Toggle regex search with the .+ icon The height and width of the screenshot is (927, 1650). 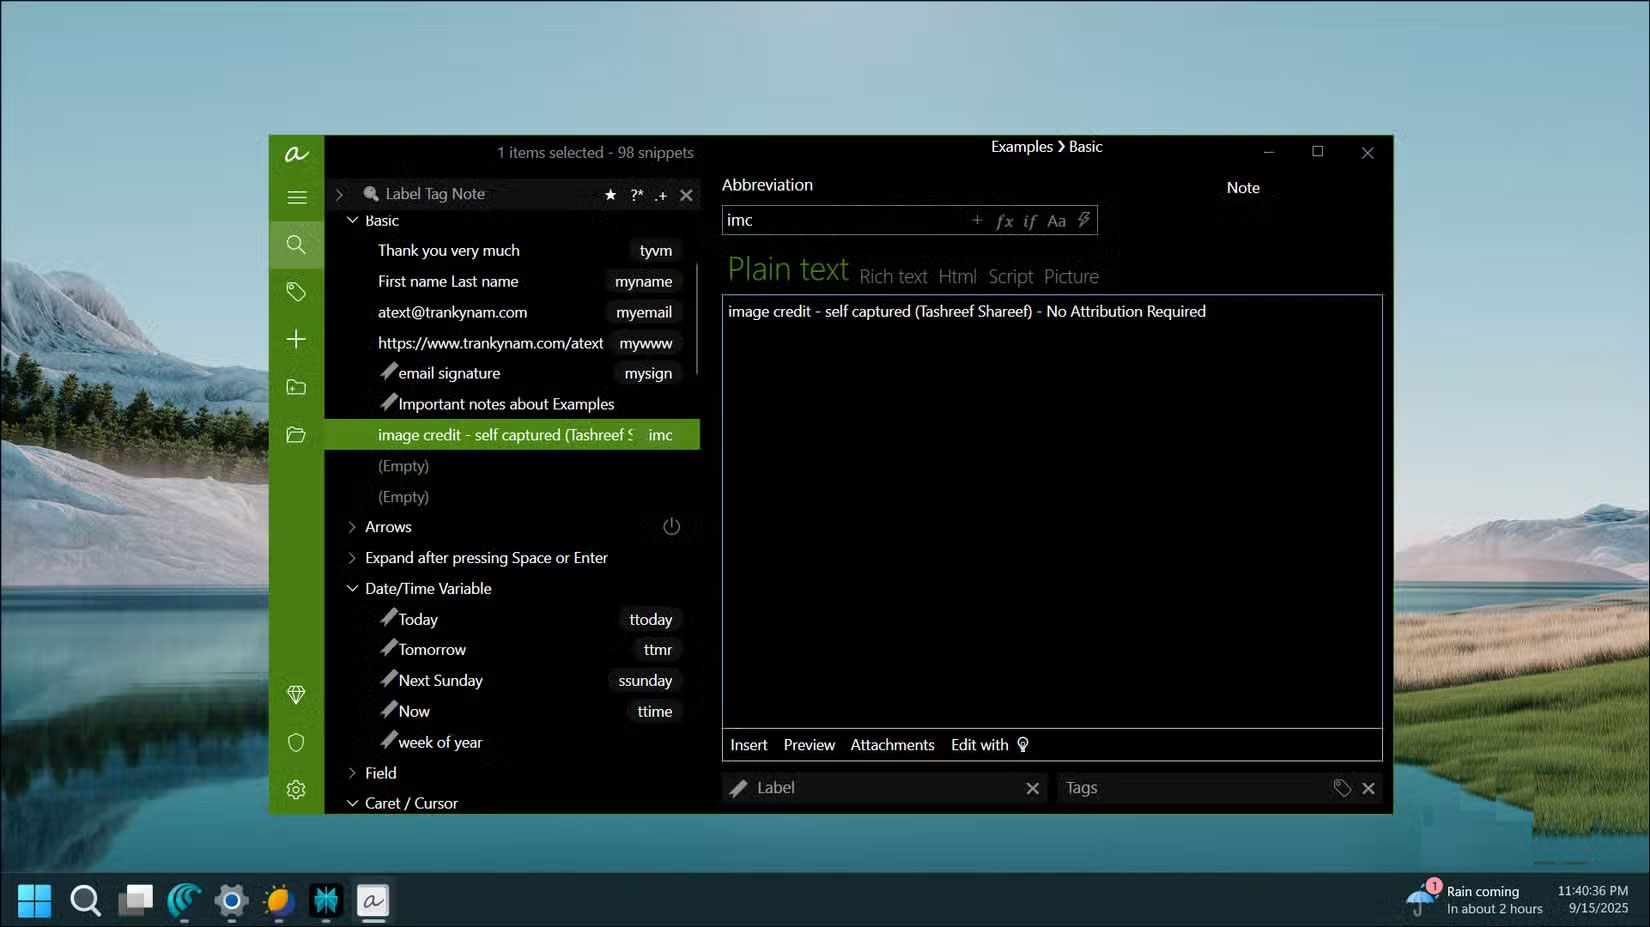tap(661, 195)
